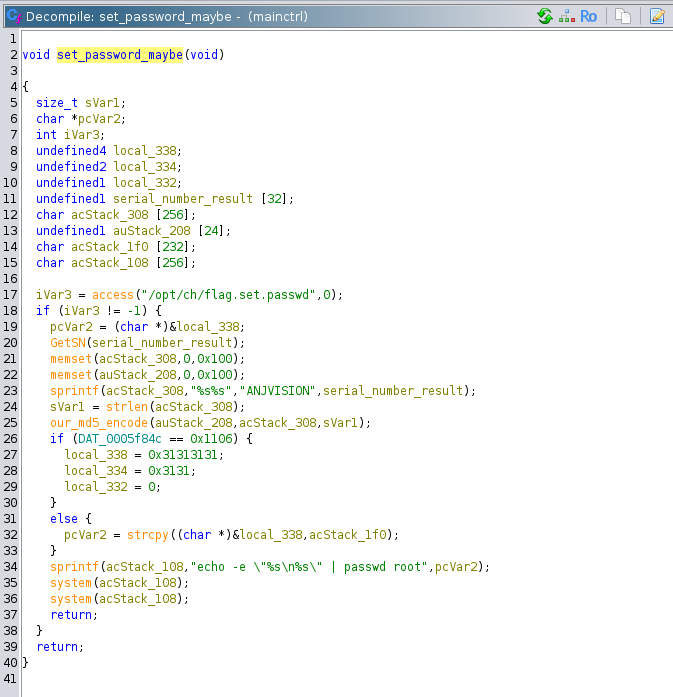Open the control flow graph icon
Screen dimensions: 673x697
click(x=567, y=16)
